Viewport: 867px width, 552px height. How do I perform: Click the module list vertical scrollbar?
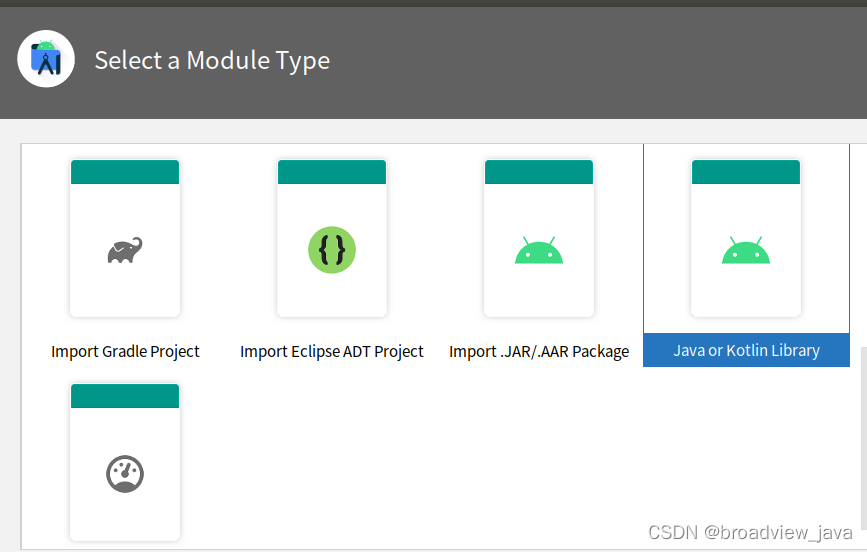pos(864,437)
